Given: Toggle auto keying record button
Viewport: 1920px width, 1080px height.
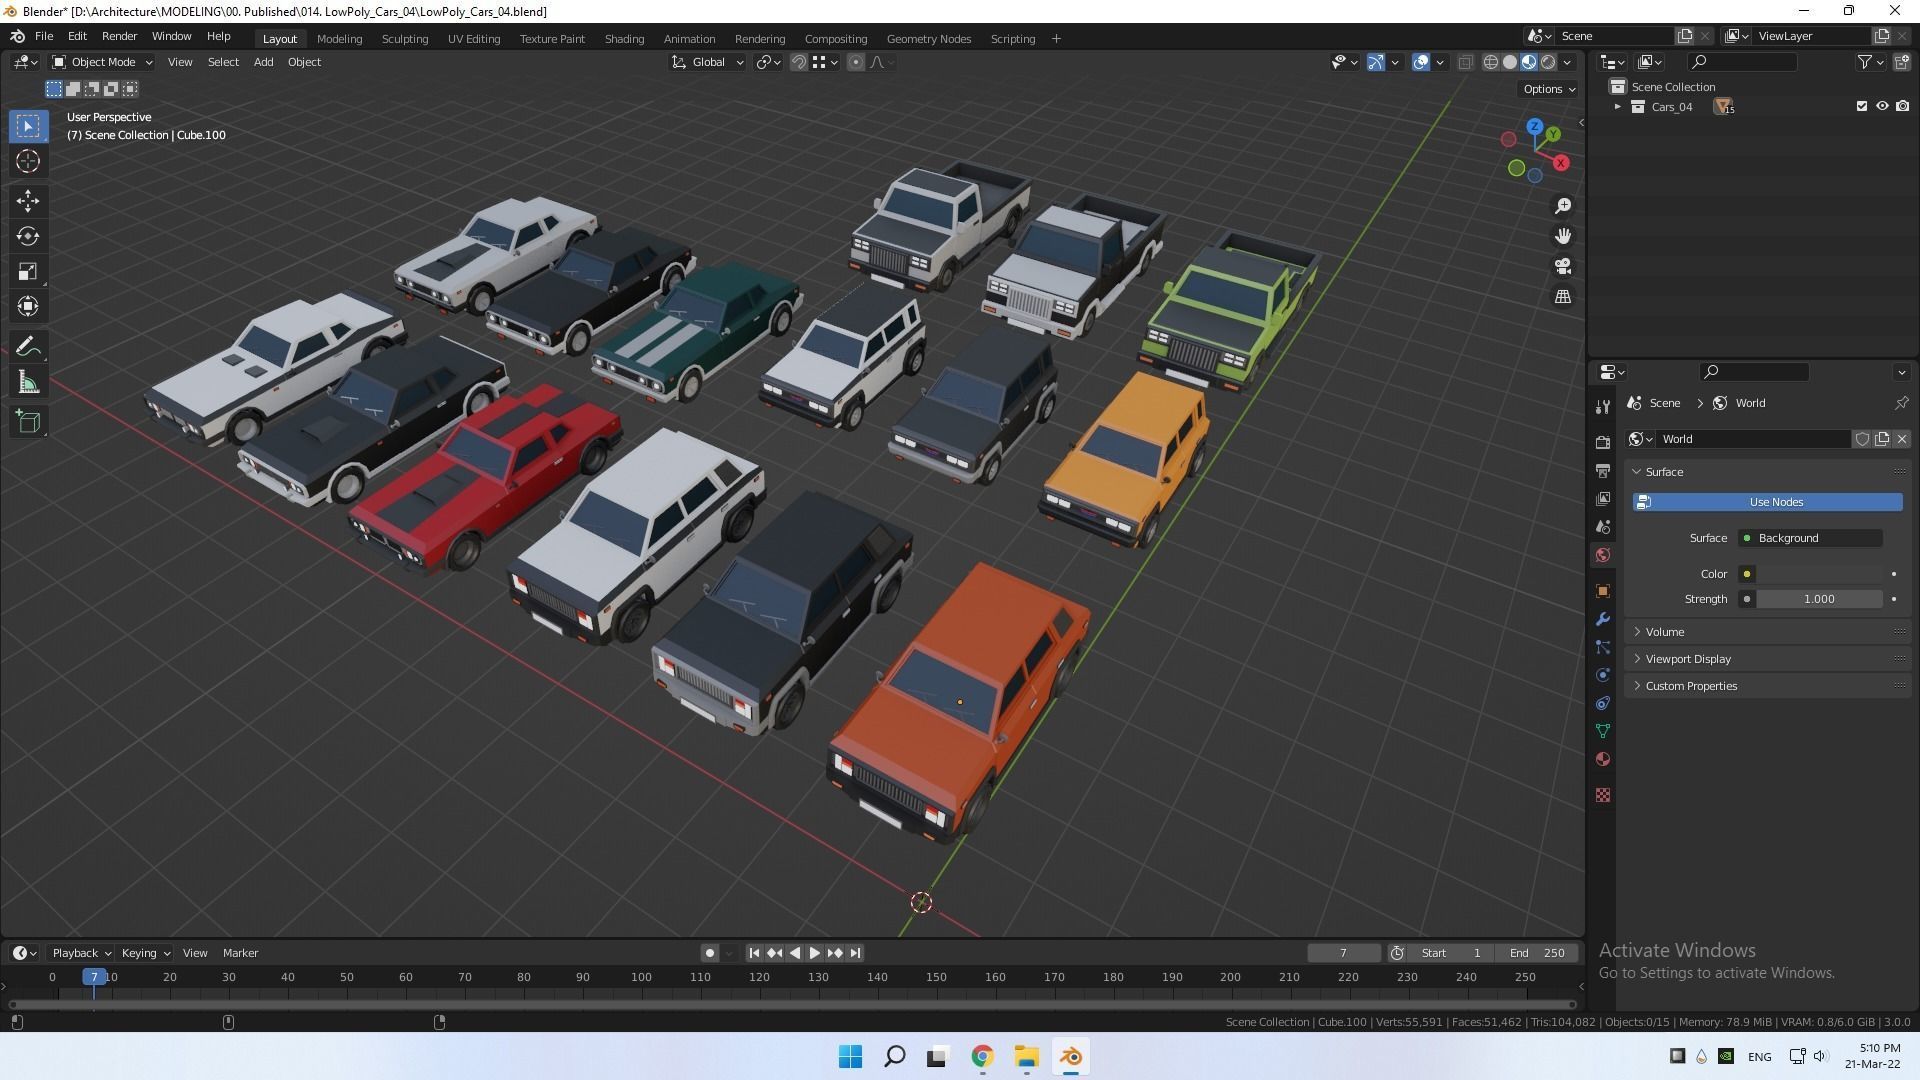Looking at the screenshot, I should [710, 953].
